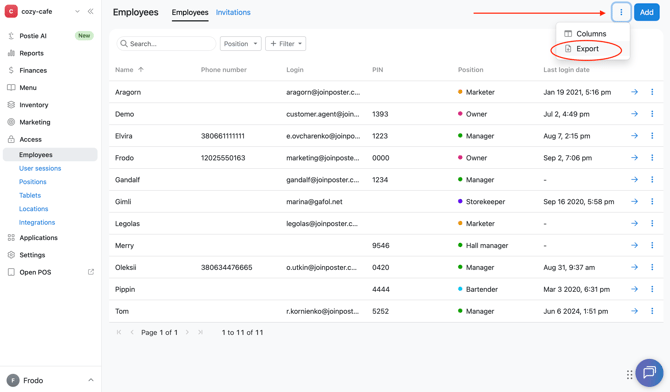The image size is (670, 392).
Task: Open Elvira's details arrow
Action: (635, 136)
